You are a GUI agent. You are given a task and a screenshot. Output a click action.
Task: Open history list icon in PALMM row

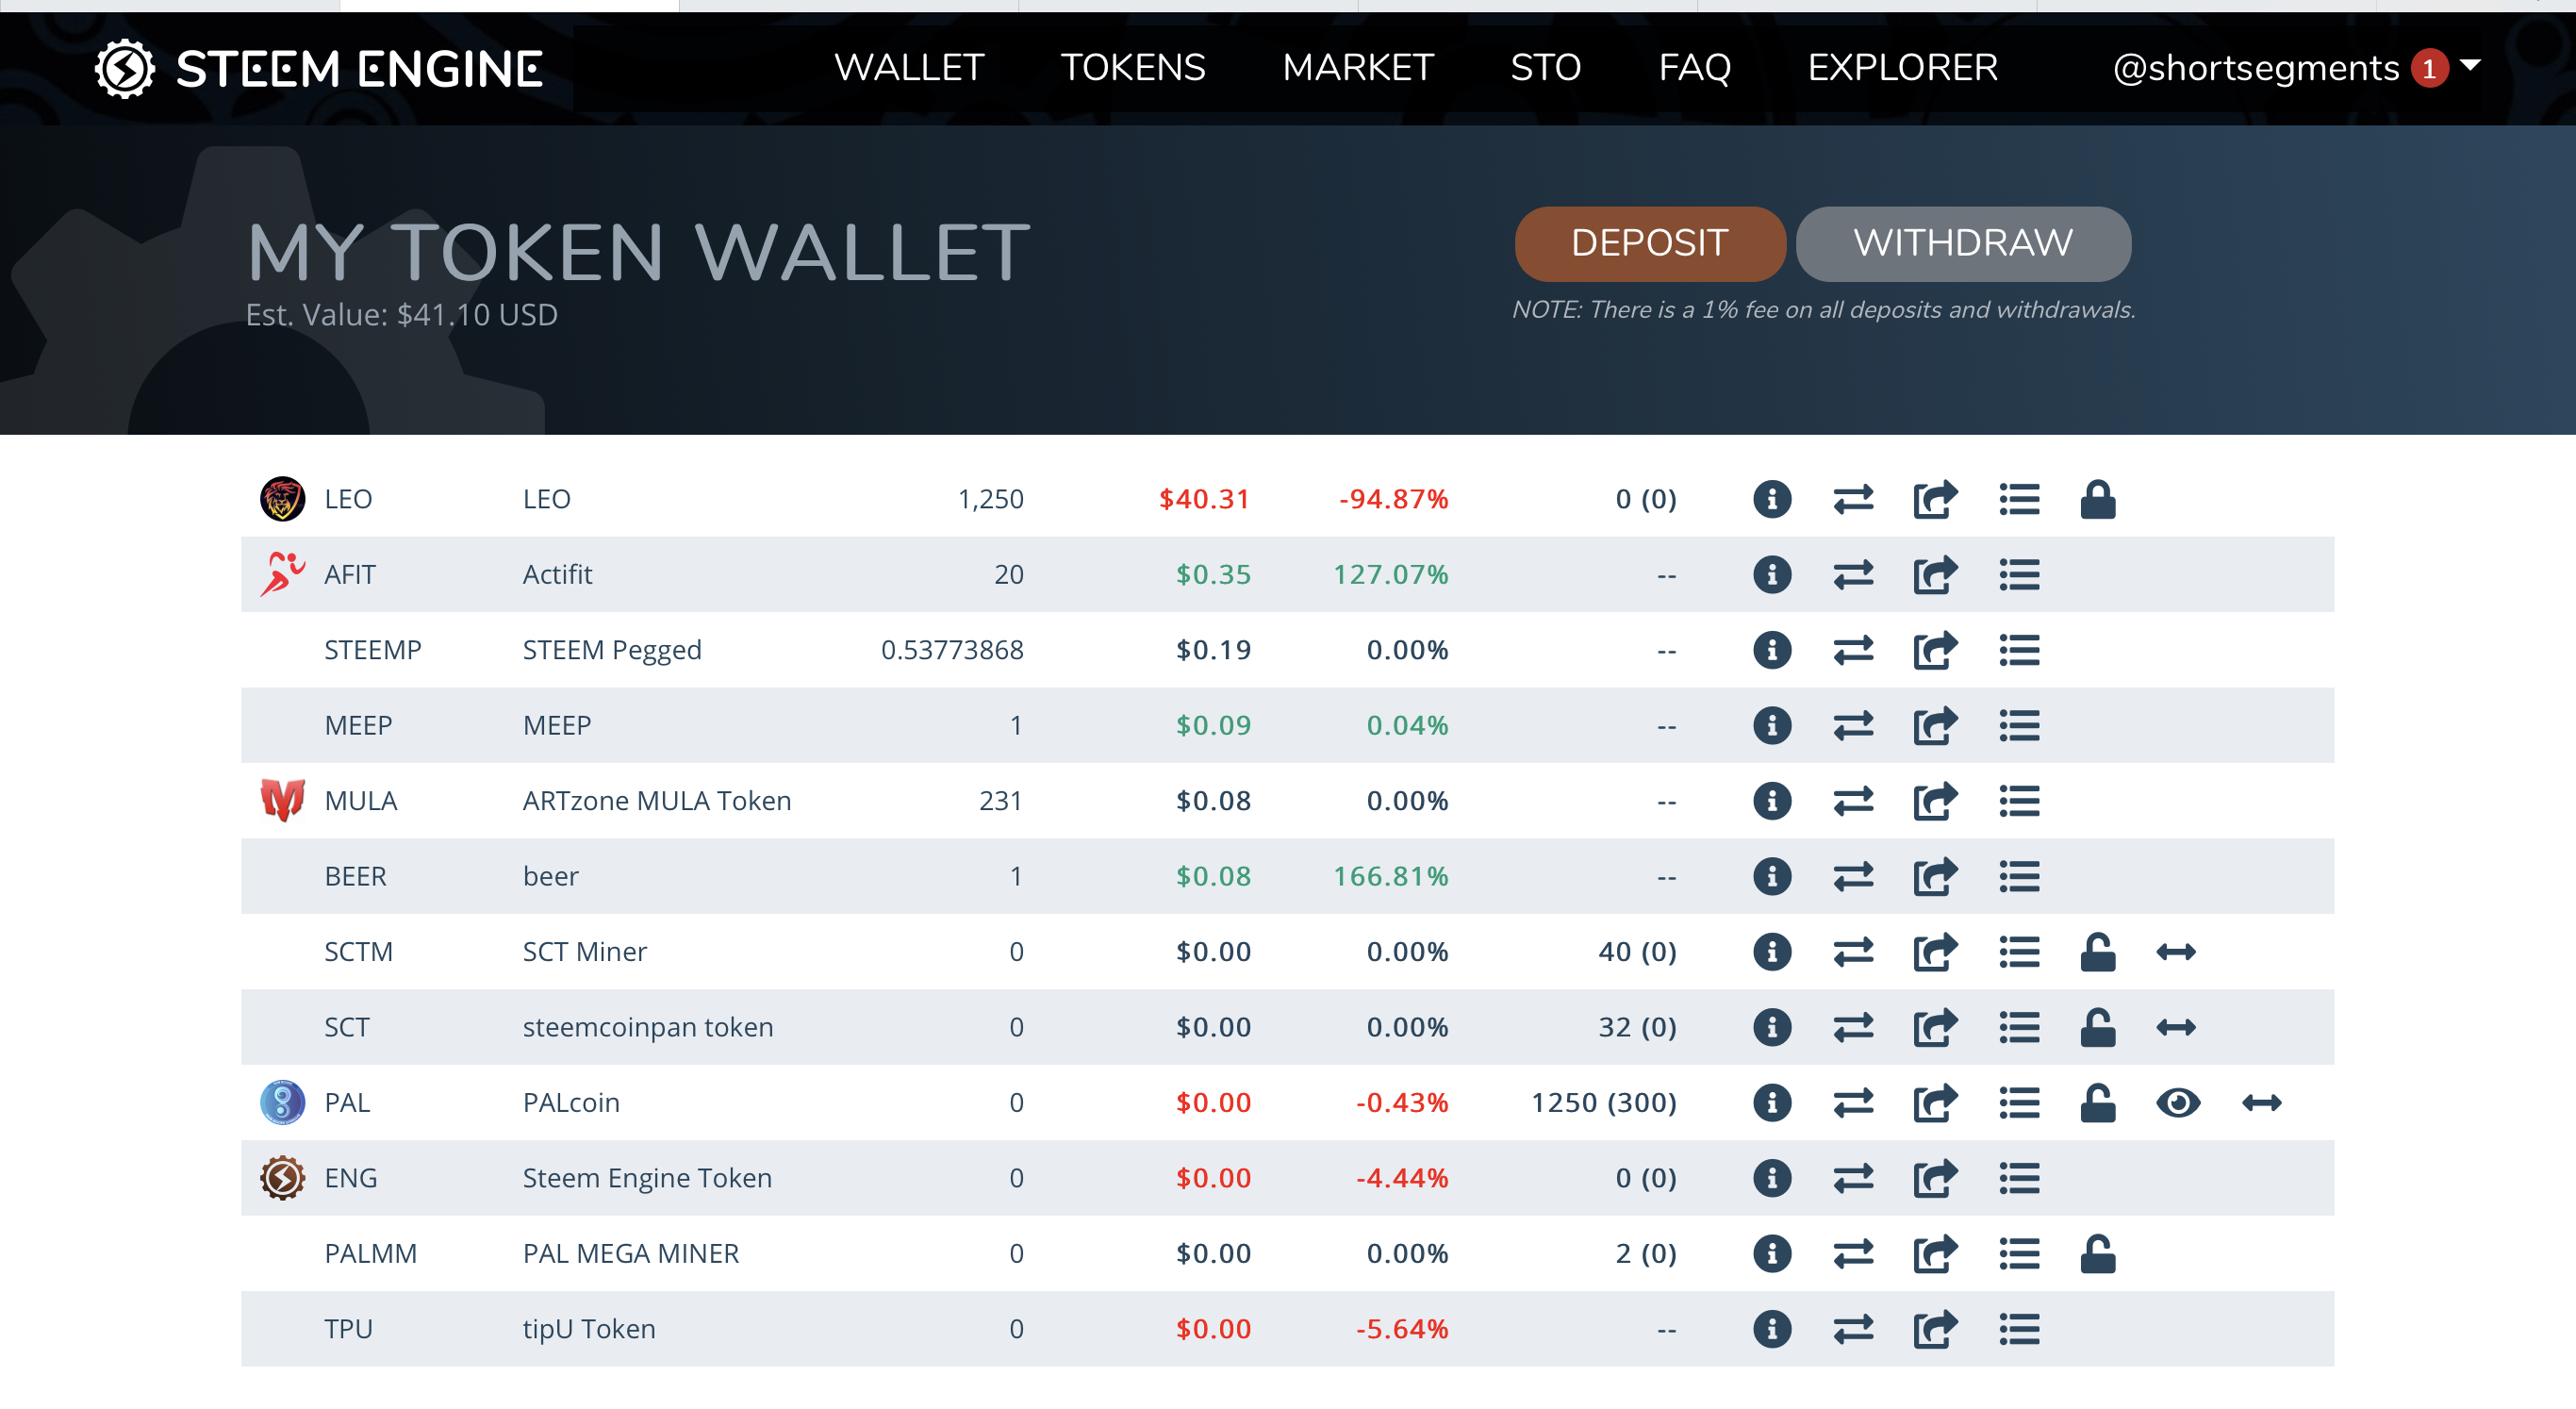[2019, 1253]
